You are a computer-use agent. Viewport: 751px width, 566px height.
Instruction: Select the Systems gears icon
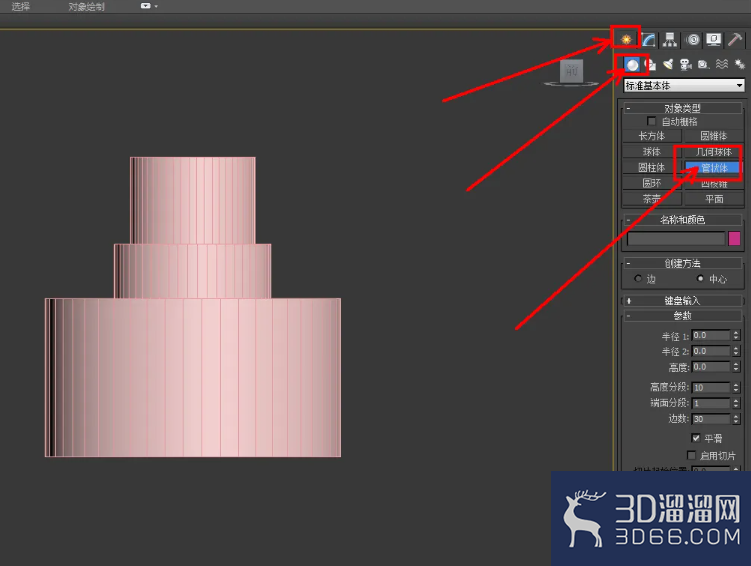click(740, 64)
